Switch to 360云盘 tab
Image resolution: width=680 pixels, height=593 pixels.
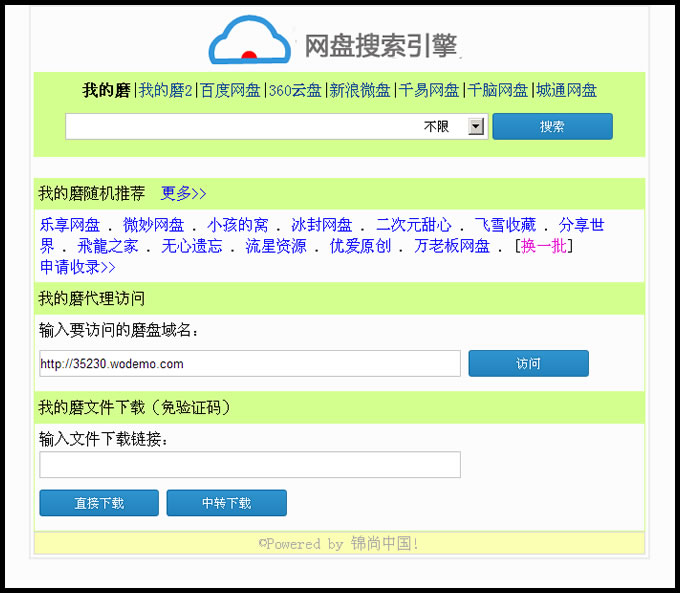pyautogui.click(x=295, y=91)
